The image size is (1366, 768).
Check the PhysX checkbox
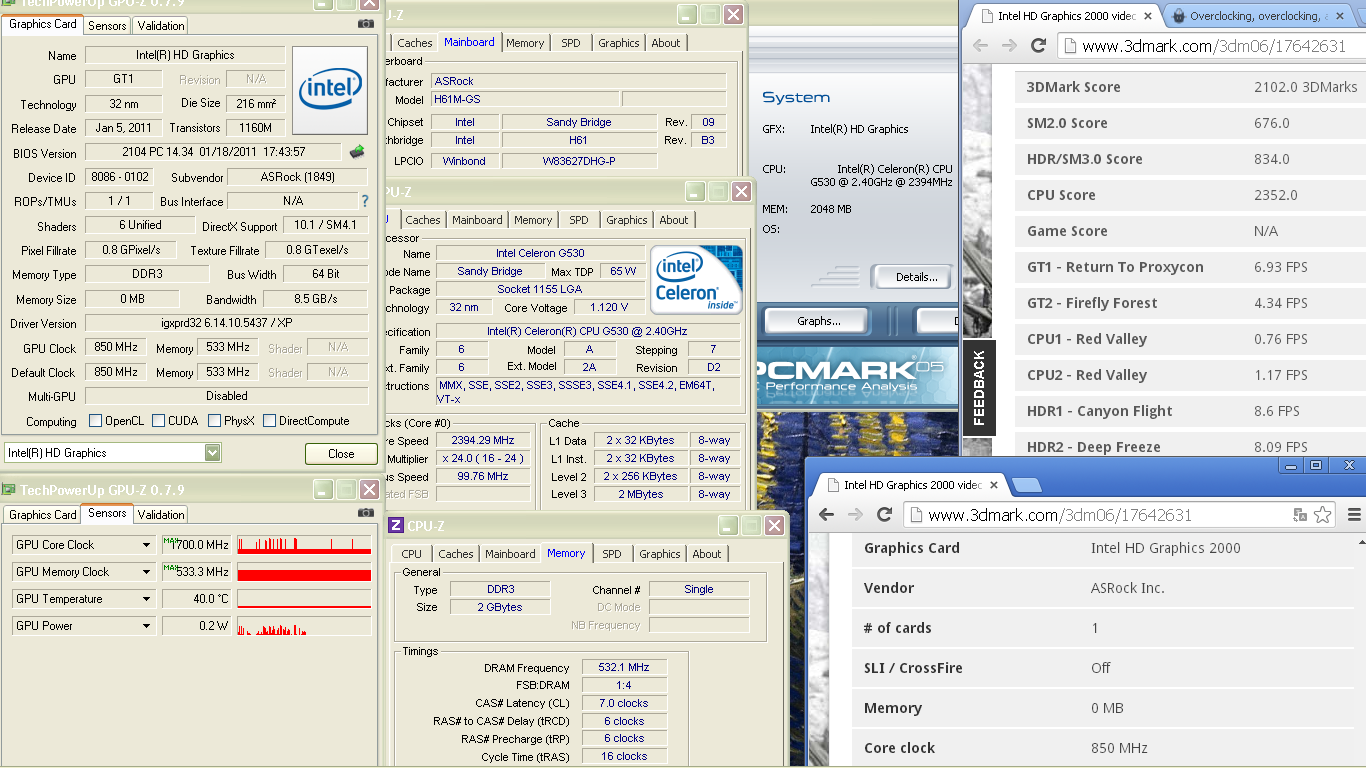(214, 421)
